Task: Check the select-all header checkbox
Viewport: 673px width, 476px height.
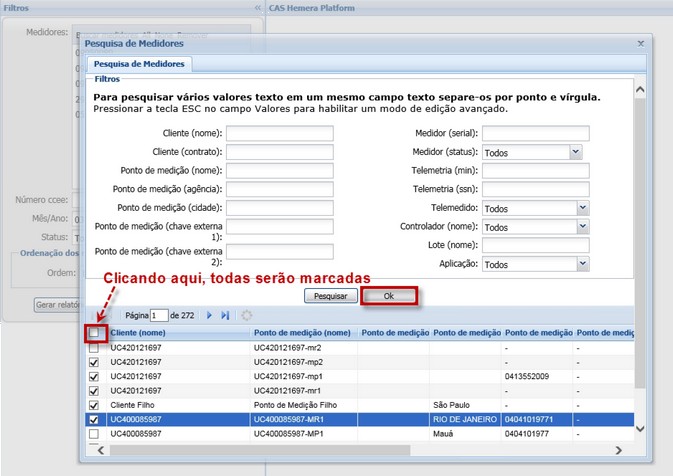Action: 94,333
